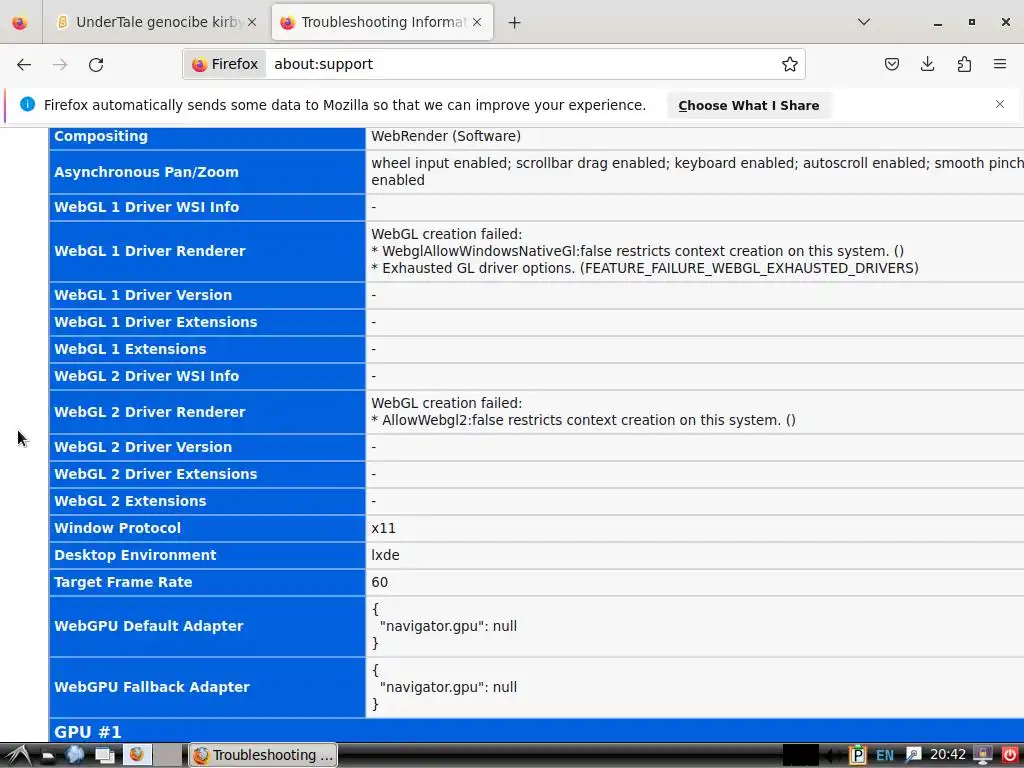Open the Pocket save icon
The width and height of the screenshot is (1024, 768).
[x=891, y=64]
